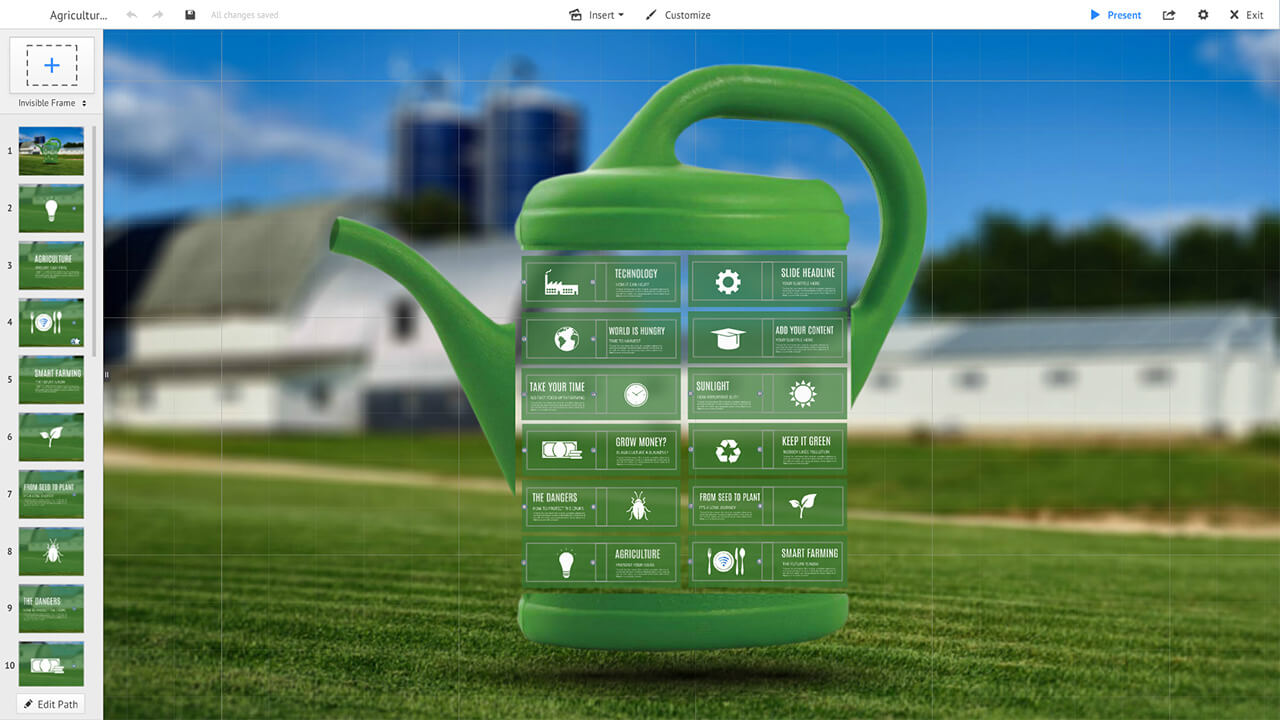1280x720 pixels.
Task: Open the settings gear icon
Action: [1203, 15]
